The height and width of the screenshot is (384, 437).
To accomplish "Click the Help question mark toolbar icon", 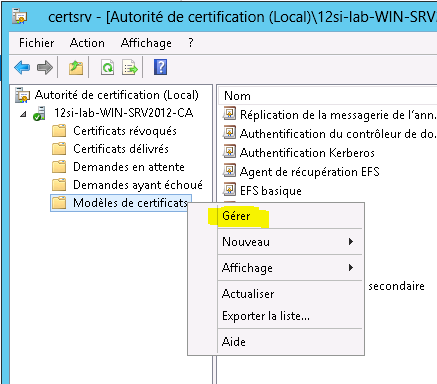I will (160, 67).
